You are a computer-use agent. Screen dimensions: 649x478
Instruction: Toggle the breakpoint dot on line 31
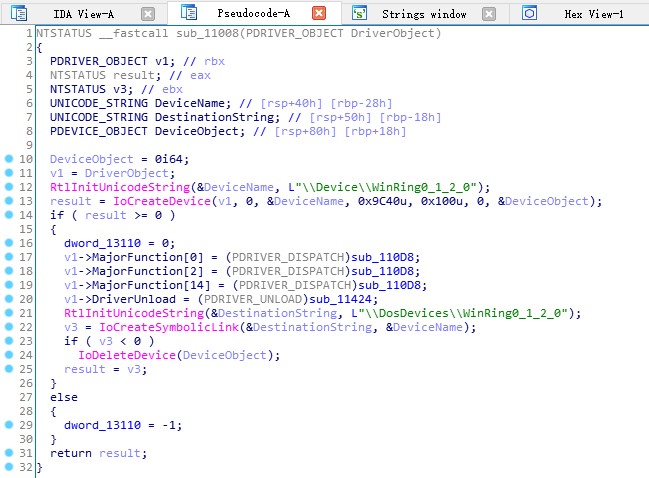(8, 453)
